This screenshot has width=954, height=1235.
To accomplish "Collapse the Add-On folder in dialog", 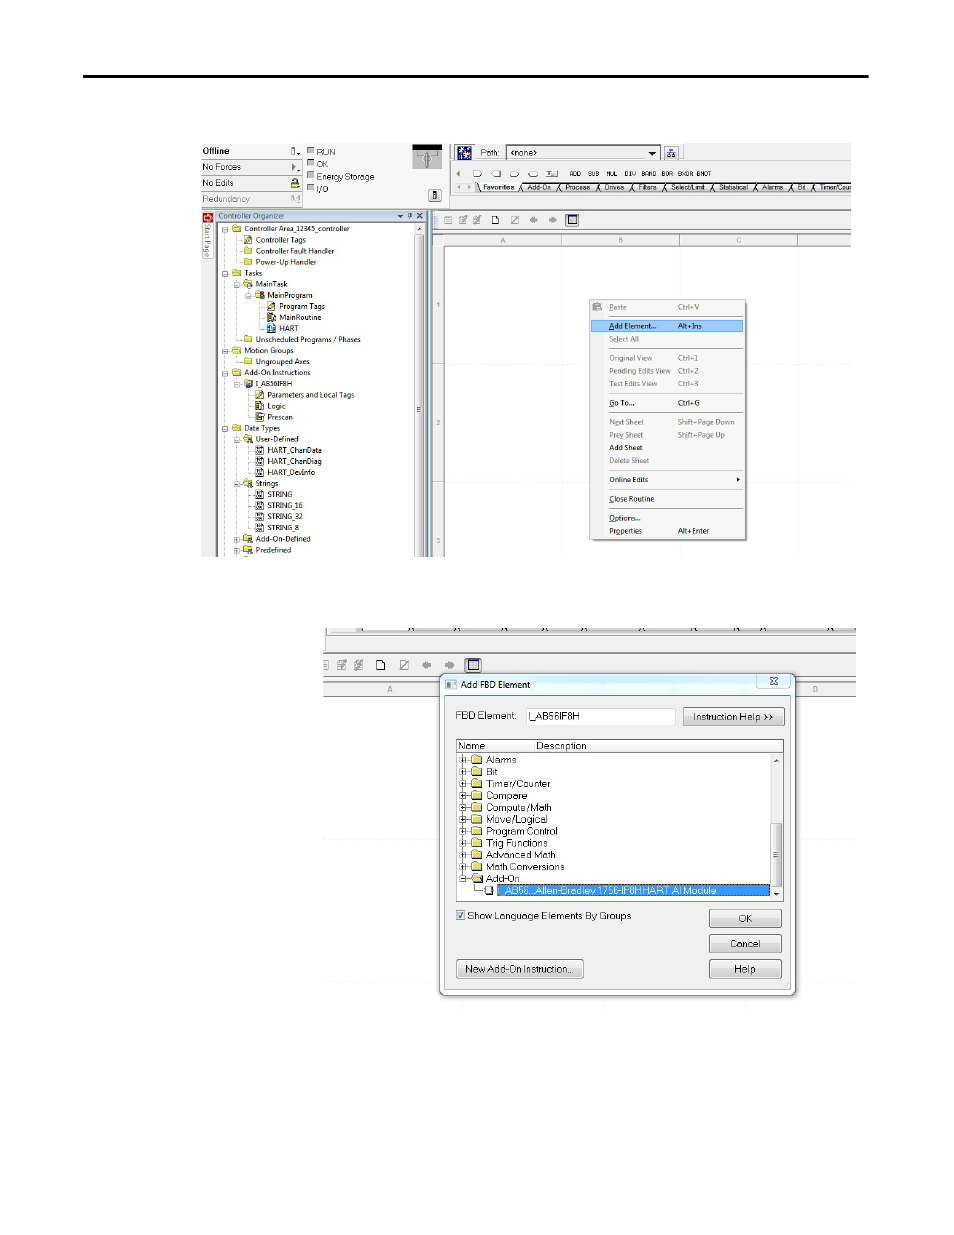I will tap(464, 878).
